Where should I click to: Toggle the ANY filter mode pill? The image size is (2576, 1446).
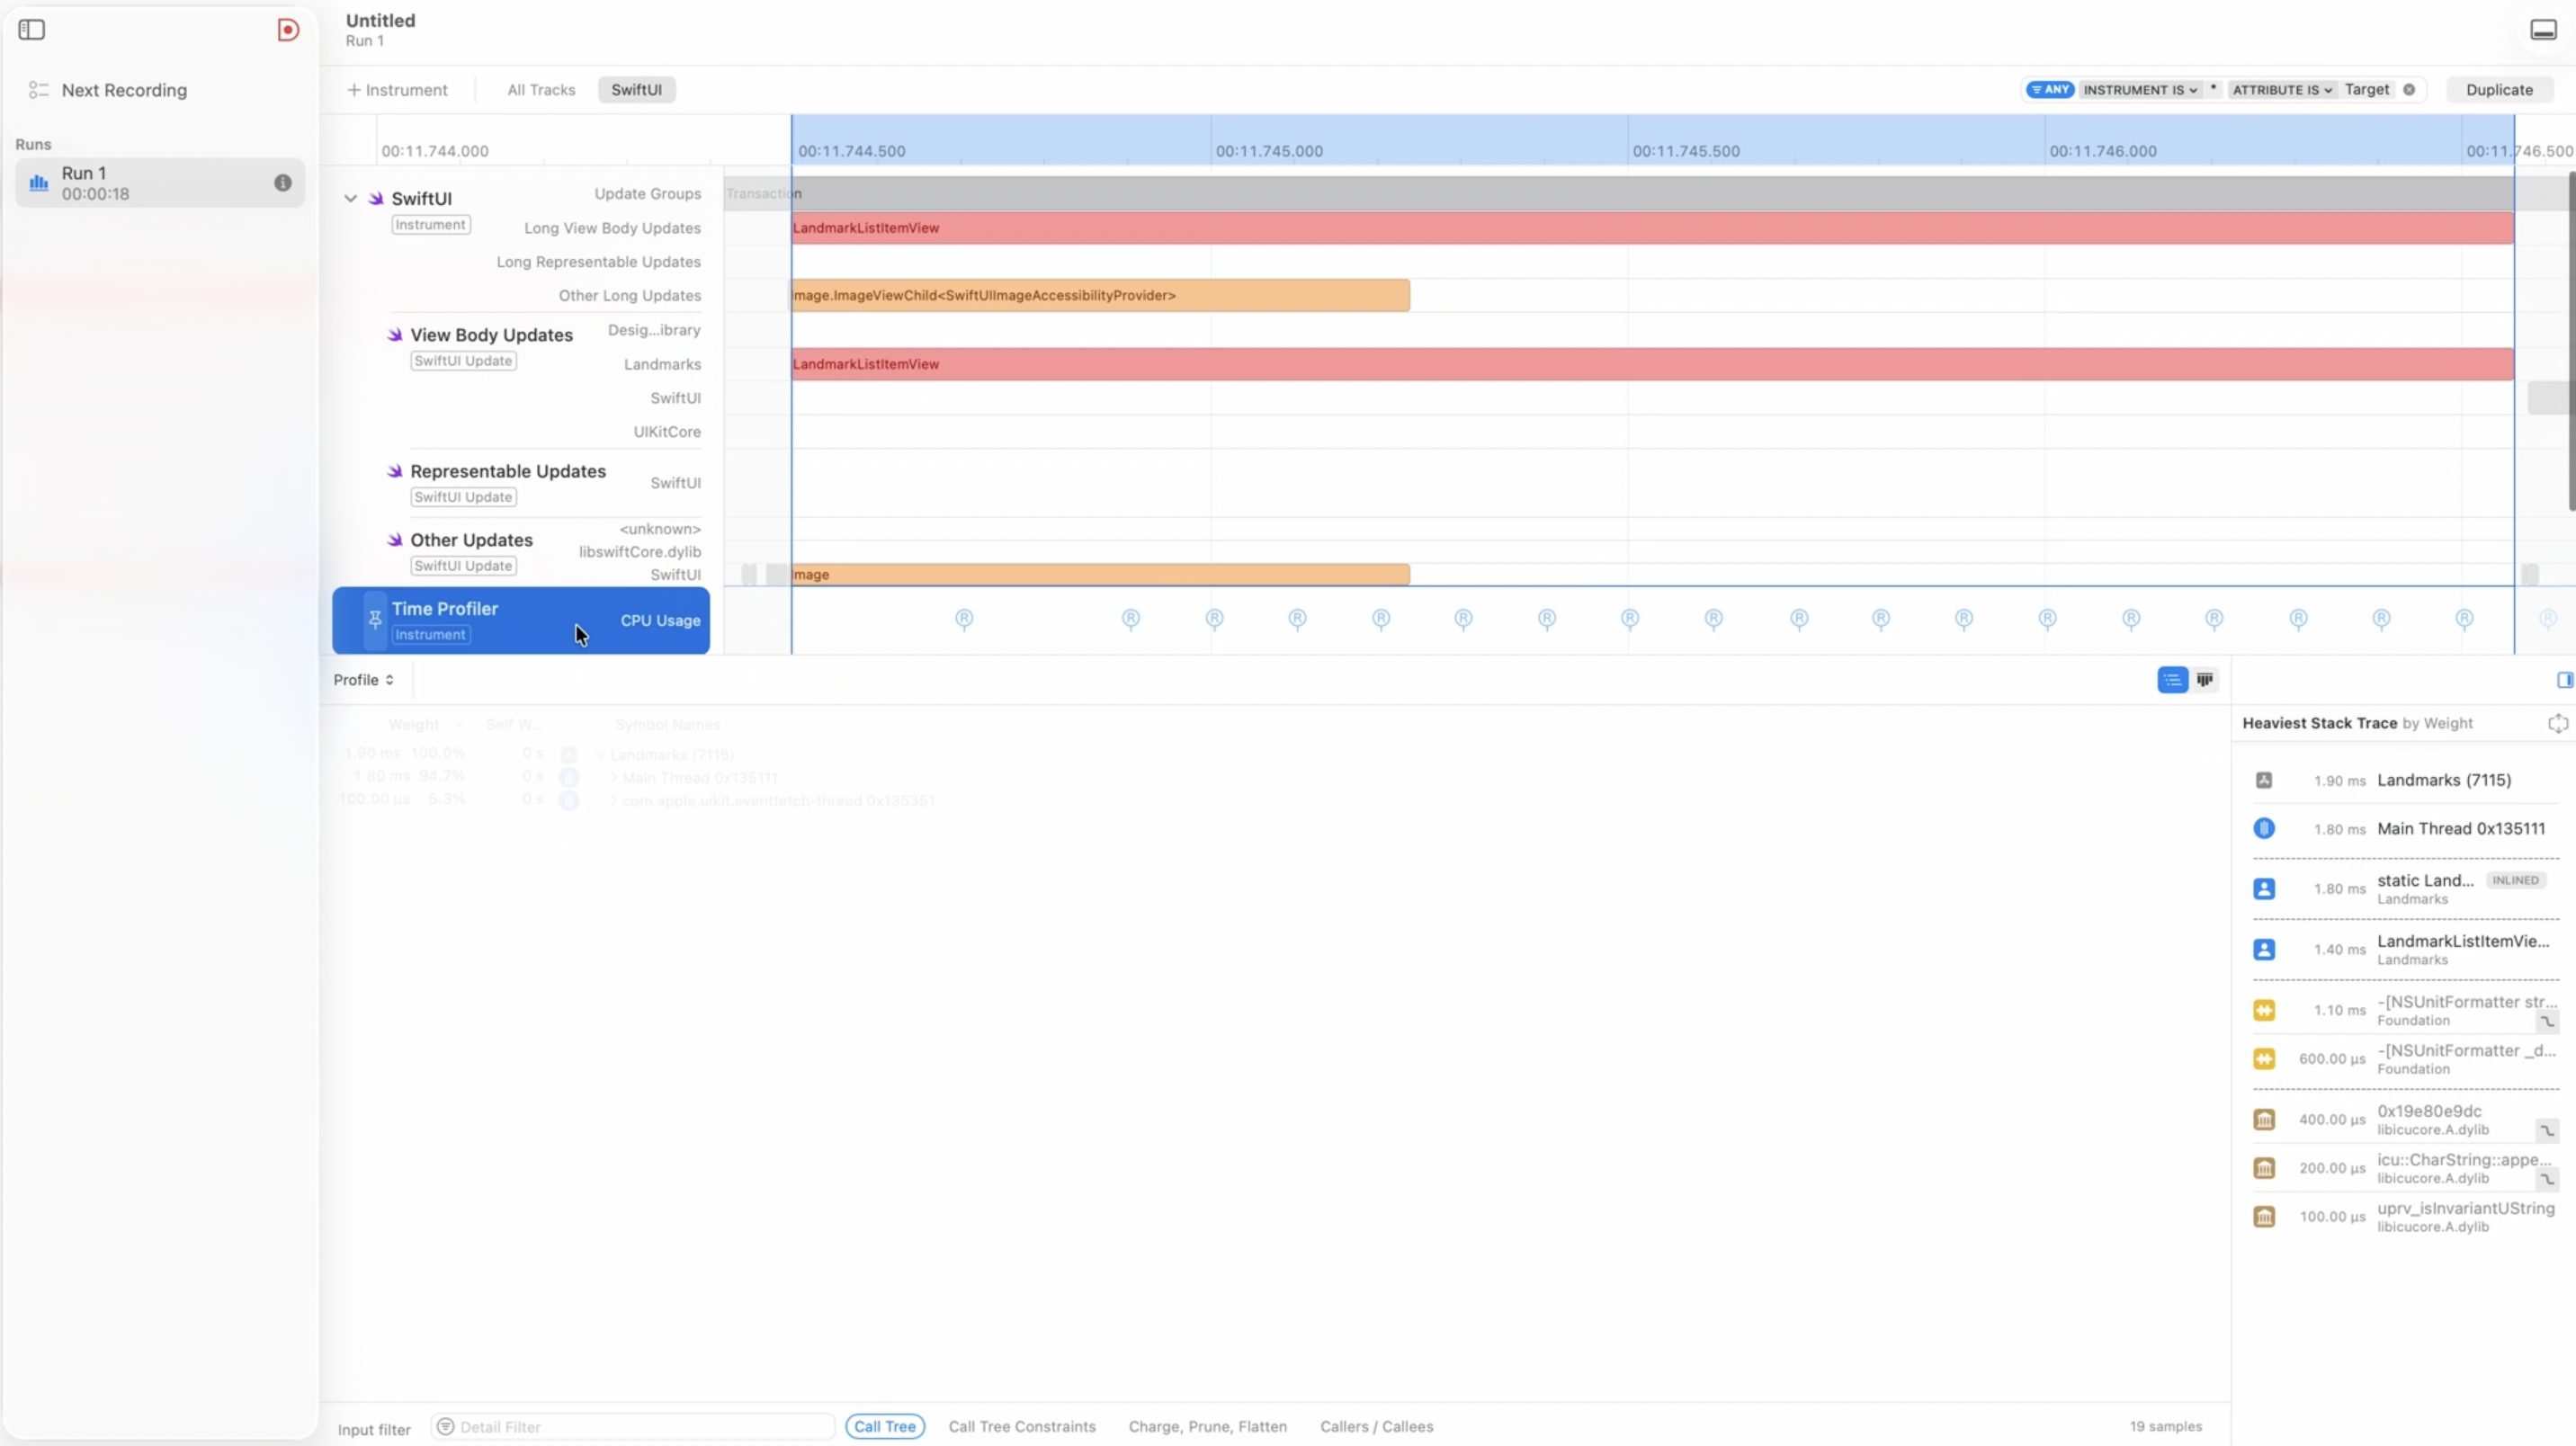pos(2050,90)
